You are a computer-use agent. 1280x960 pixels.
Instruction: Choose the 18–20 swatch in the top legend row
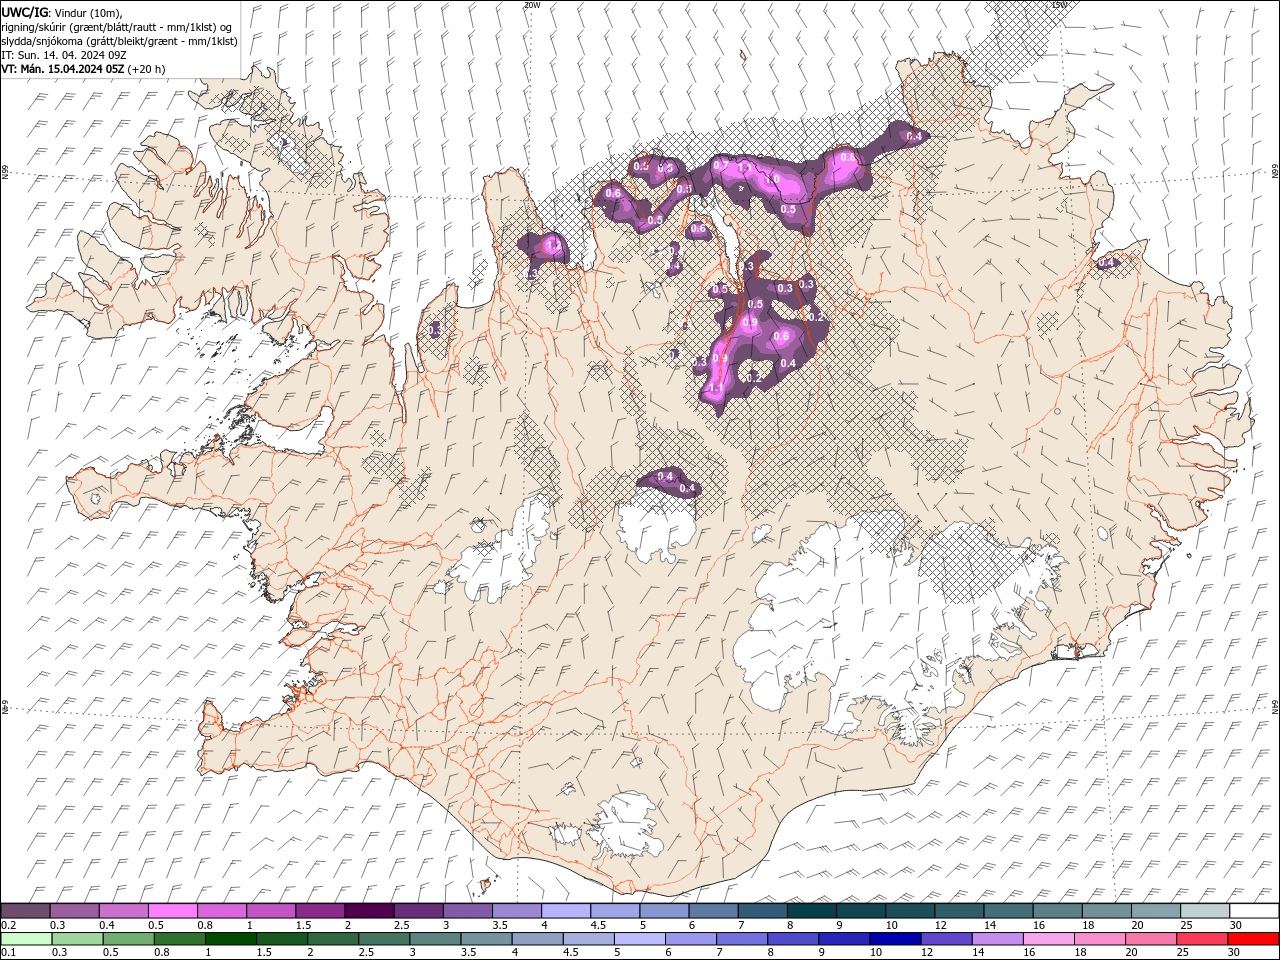click(1107, 911)
